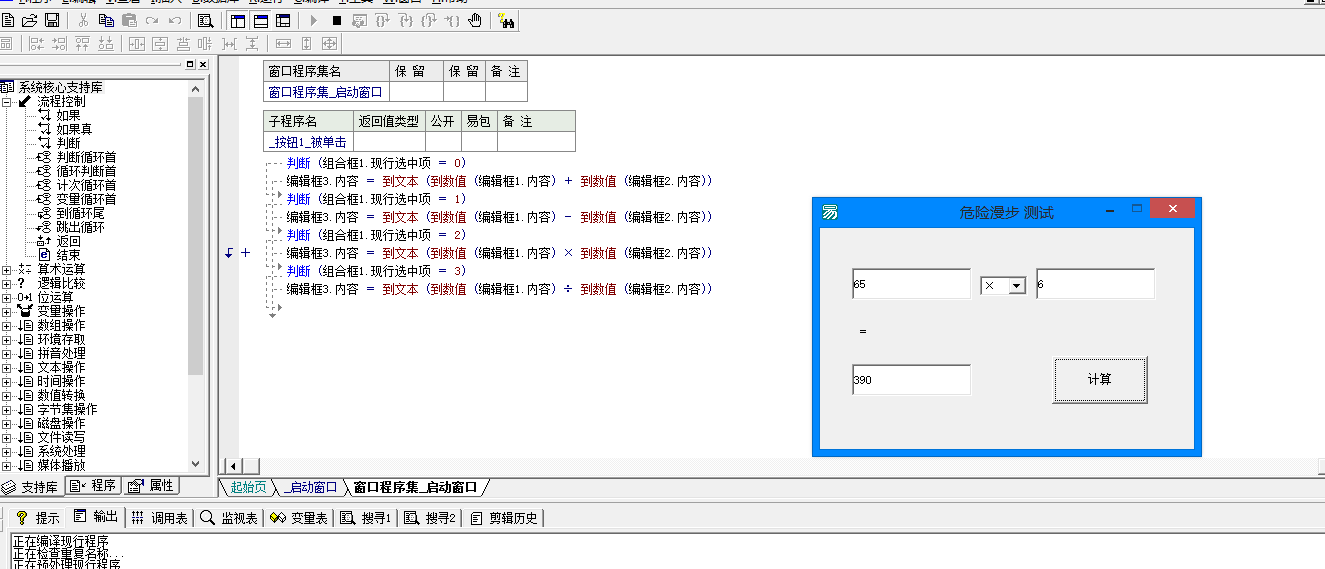Toggle the first layout view toolbar button

pyautogui.click(x=238, y=20)
